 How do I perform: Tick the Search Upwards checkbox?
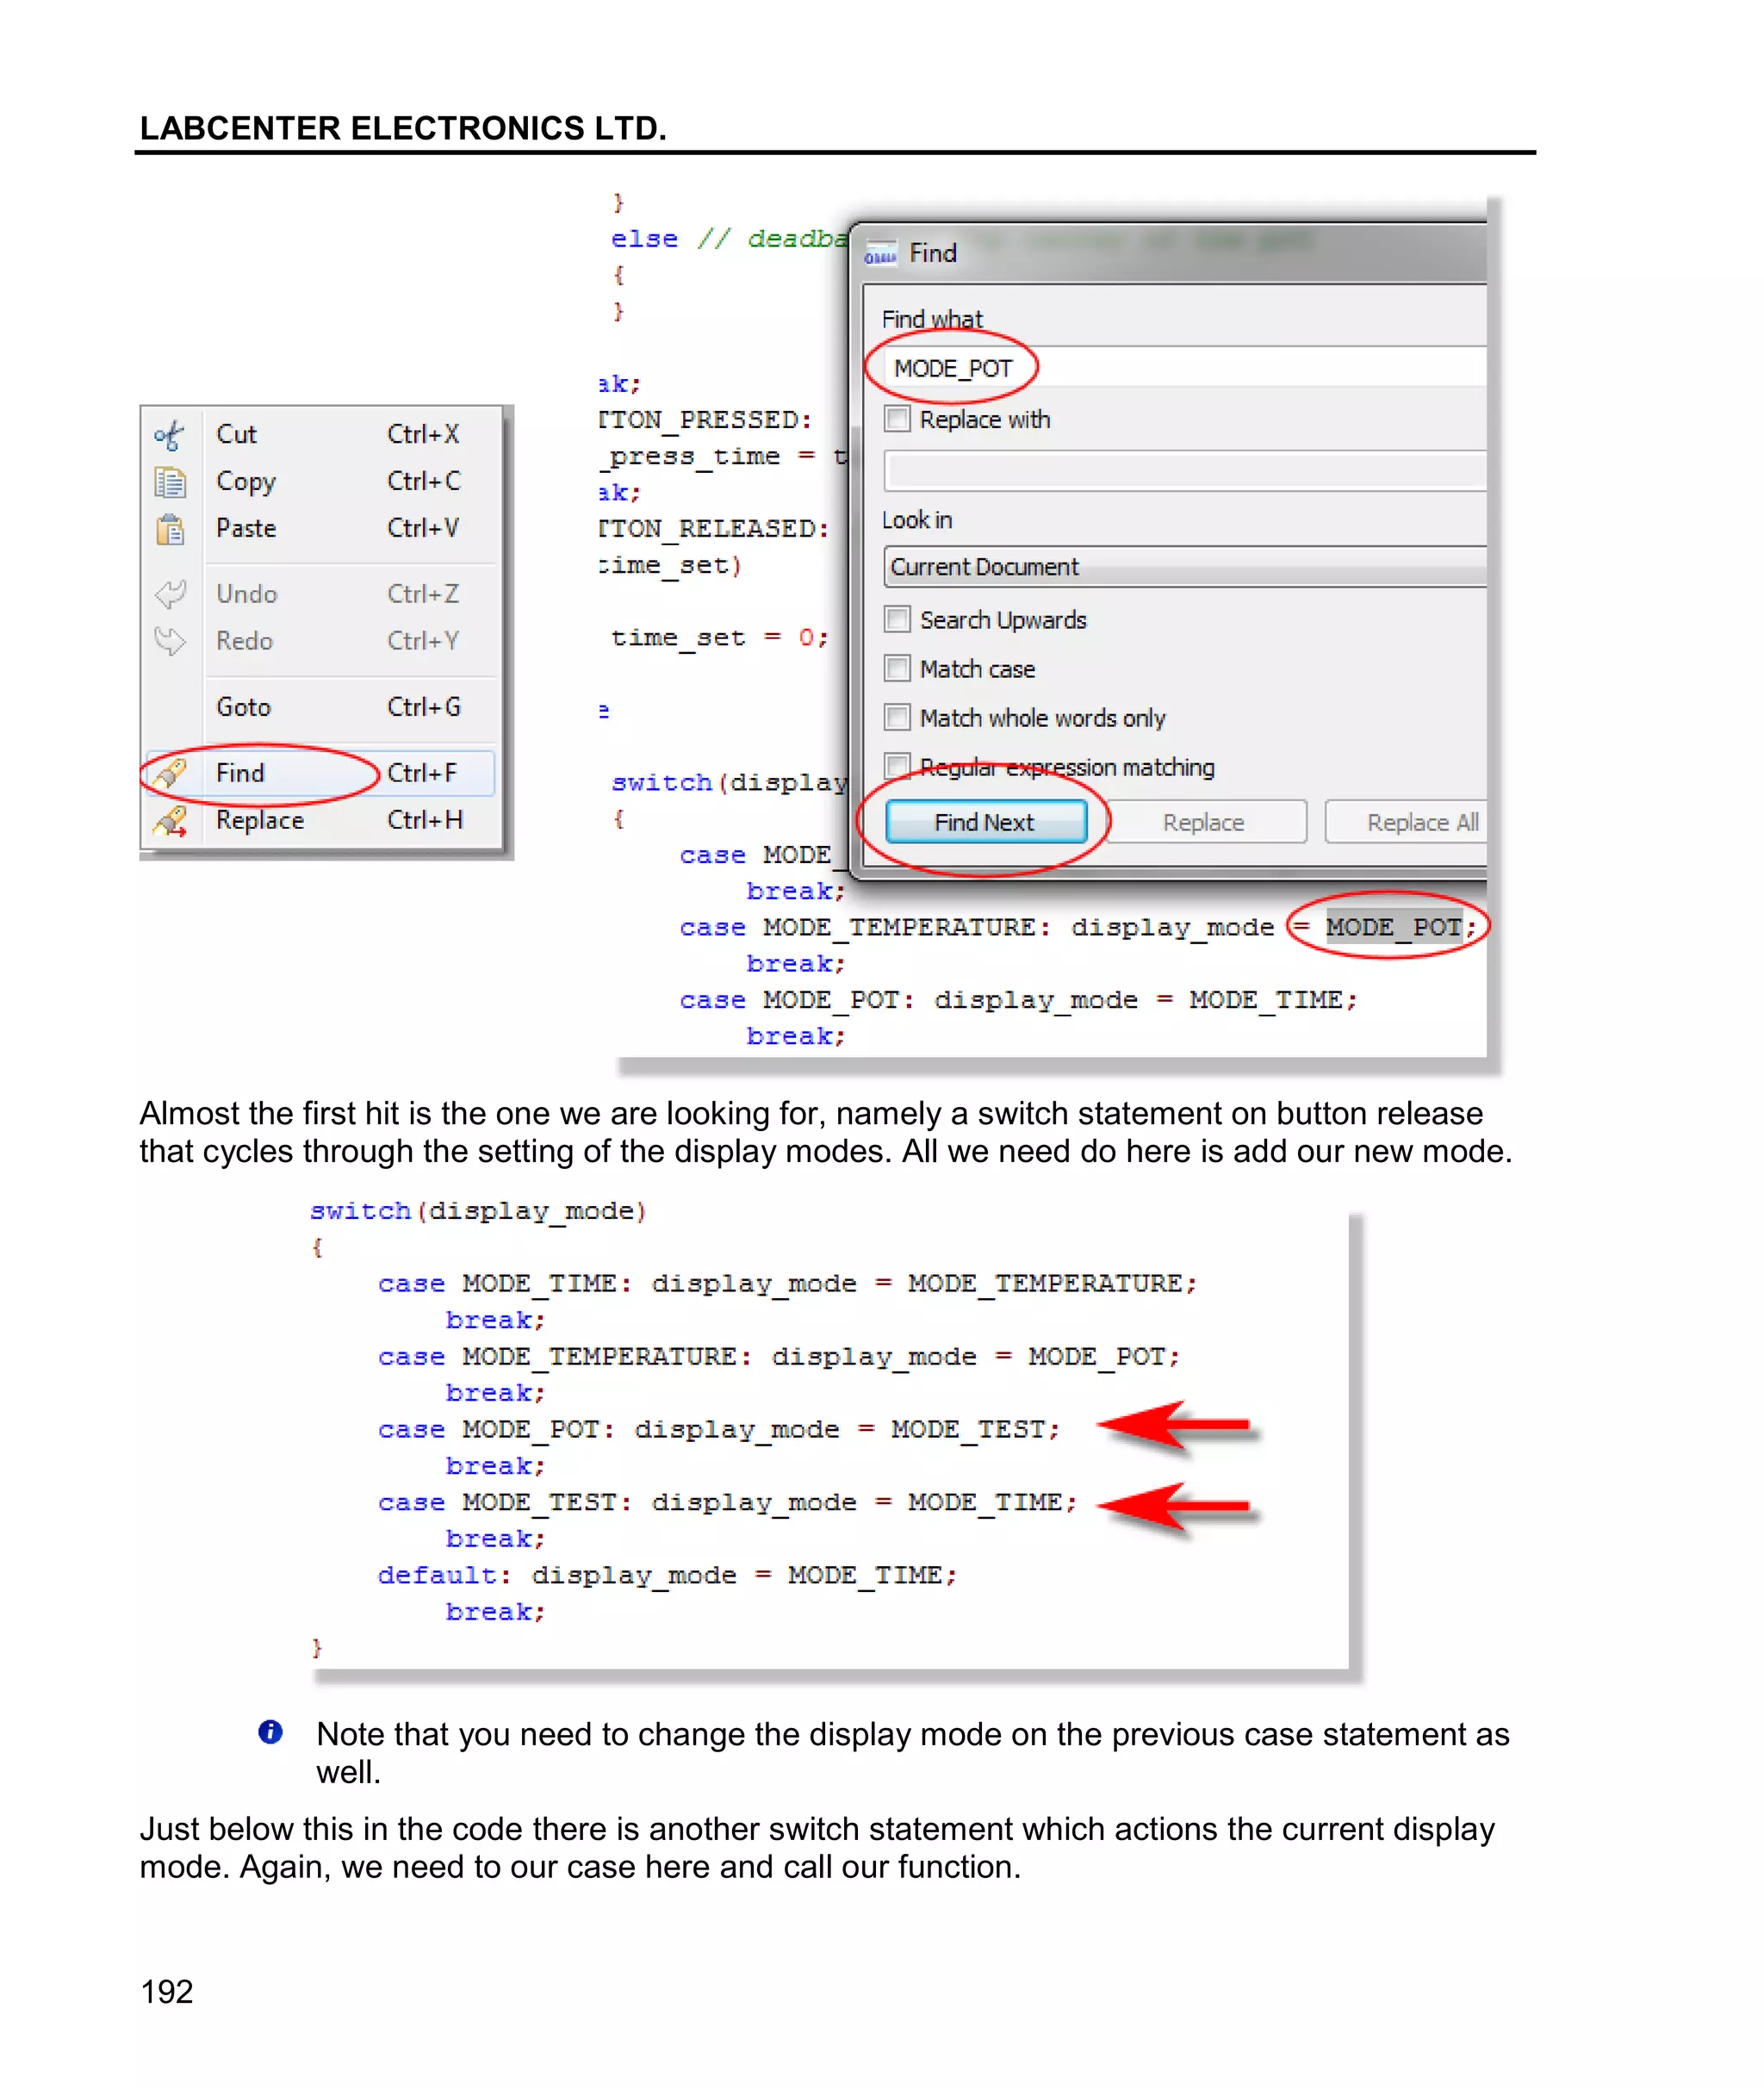tap(897, 620)
